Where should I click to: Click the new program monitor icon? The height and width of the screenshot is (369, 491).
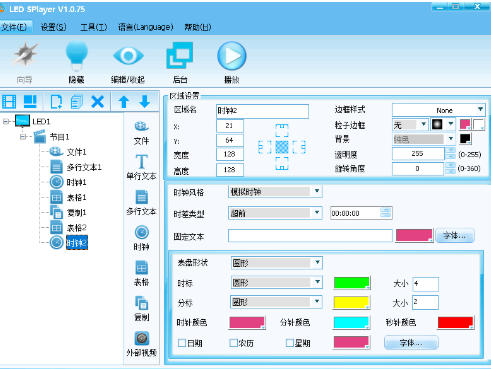(x=30, y=102)
